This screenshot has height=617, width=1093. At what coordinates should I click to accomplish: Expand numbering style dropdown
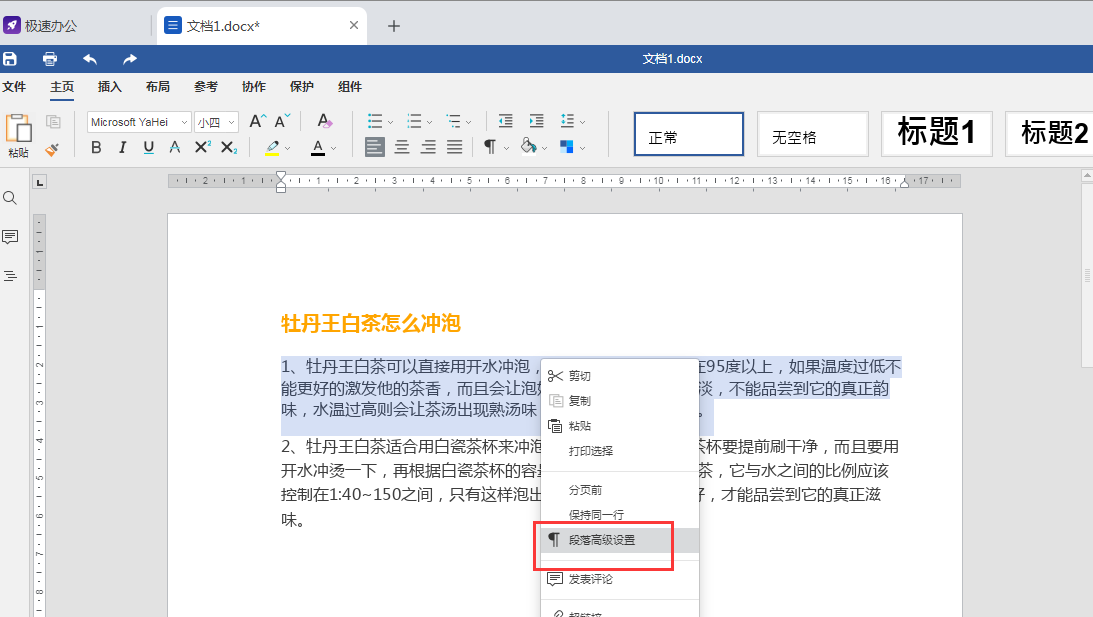point(429,122)
